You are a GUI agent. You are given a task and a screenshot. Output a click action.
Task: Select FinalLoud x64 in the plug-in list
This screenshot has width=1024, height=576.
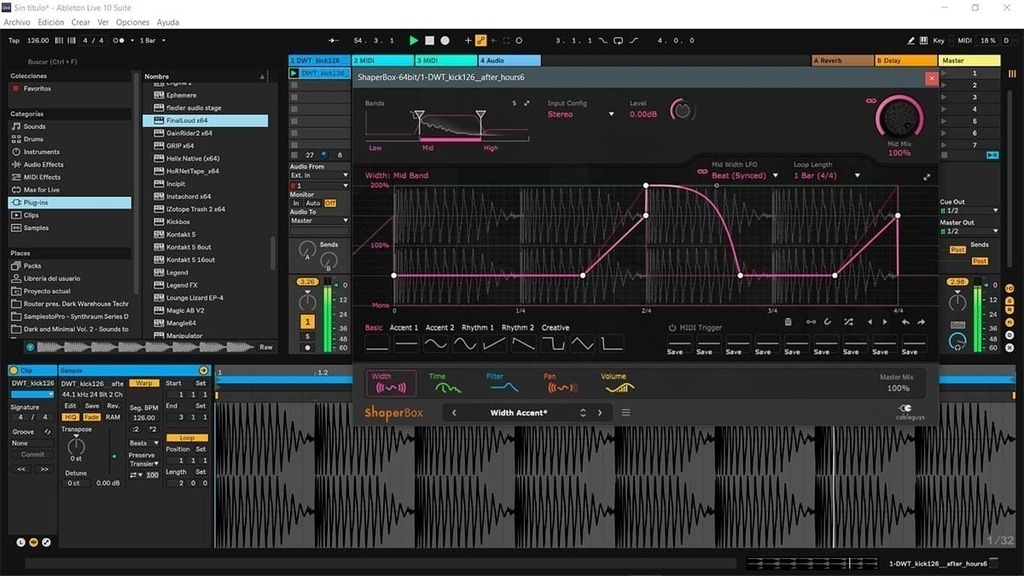(205, 121)
